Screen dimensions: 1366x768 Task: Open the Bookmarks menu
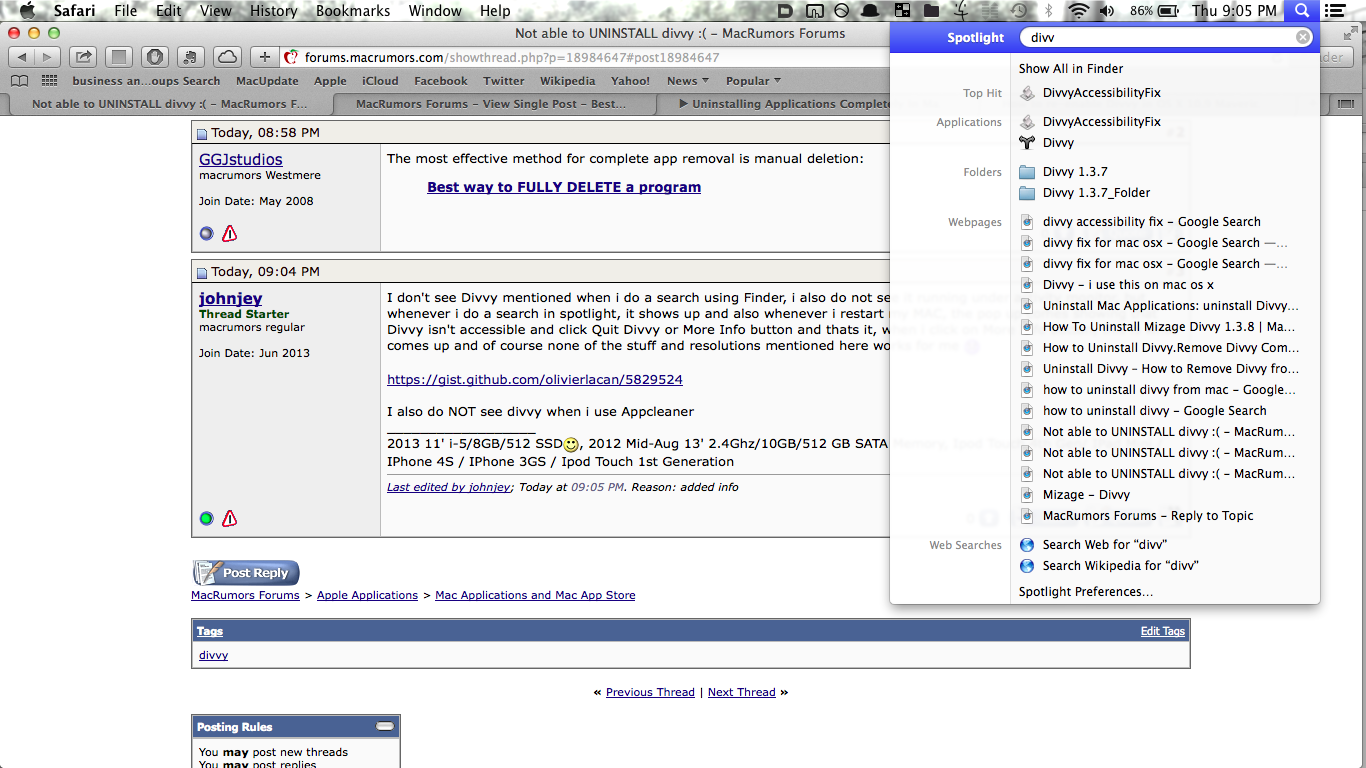(x=353, y=11)
